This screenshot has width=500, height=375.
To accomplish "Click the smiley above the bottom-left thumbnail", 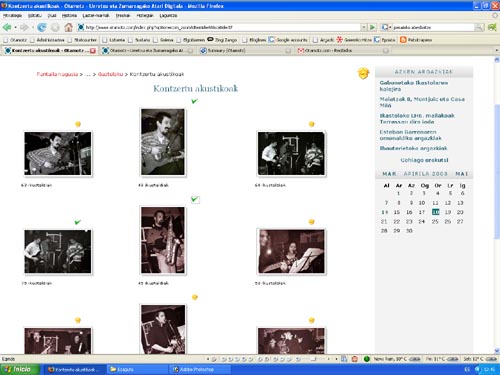I will point(78,320).
